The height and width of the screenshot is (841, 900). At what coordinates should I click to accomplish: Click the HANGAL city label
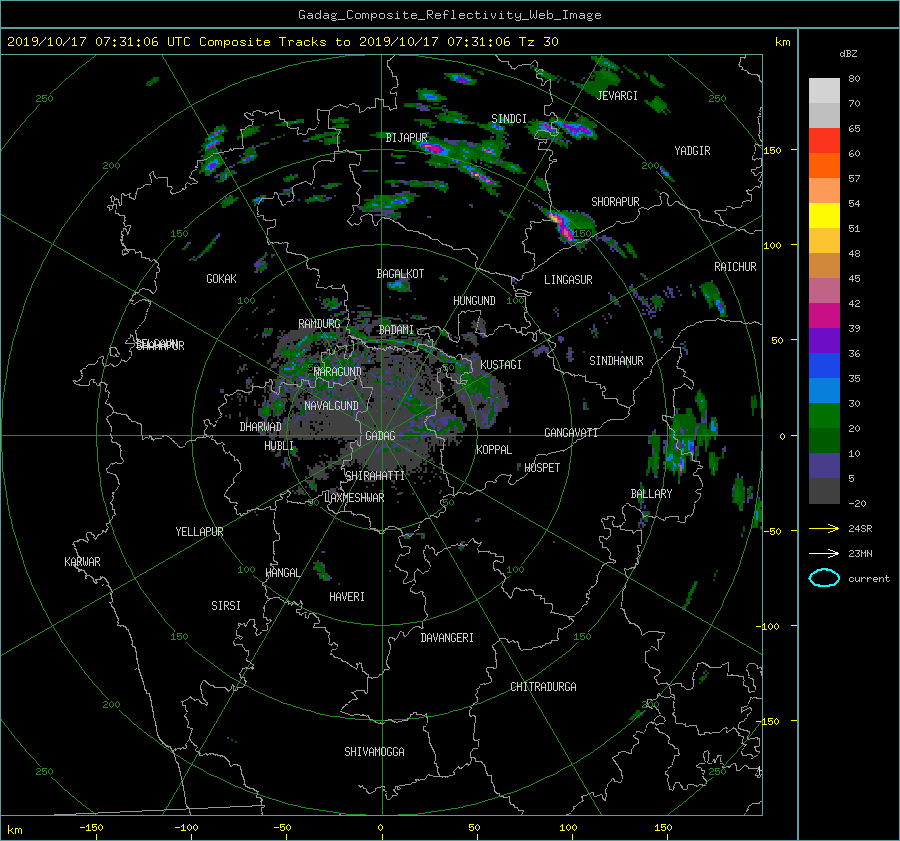283,573
